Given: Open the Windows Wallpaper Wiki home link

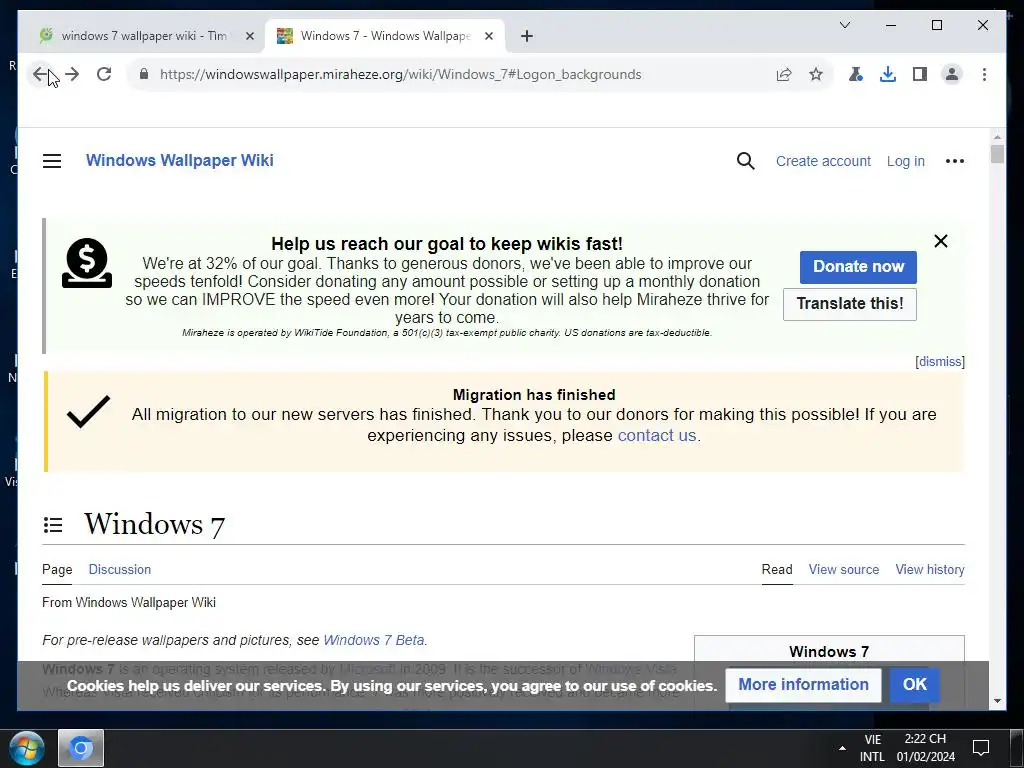Looking at the screenshot, I should [180, 161].
